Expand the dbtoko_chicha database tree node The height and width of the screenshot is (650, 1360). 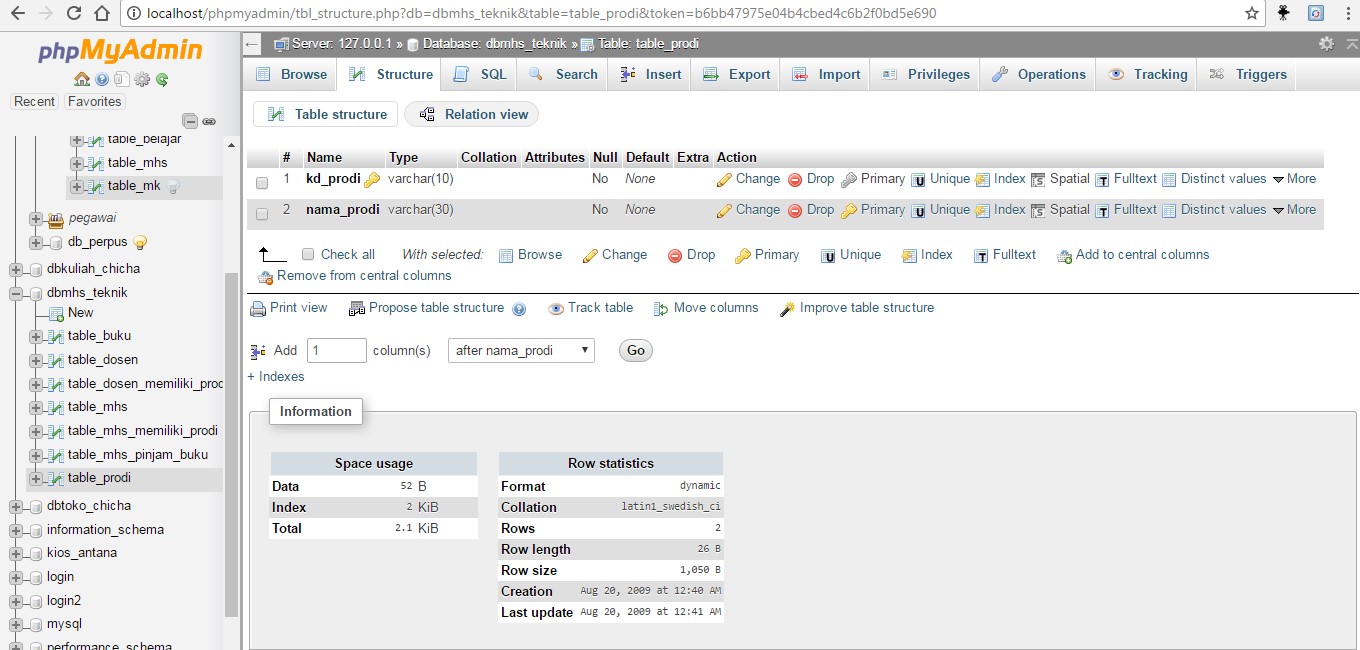(16, 506)
